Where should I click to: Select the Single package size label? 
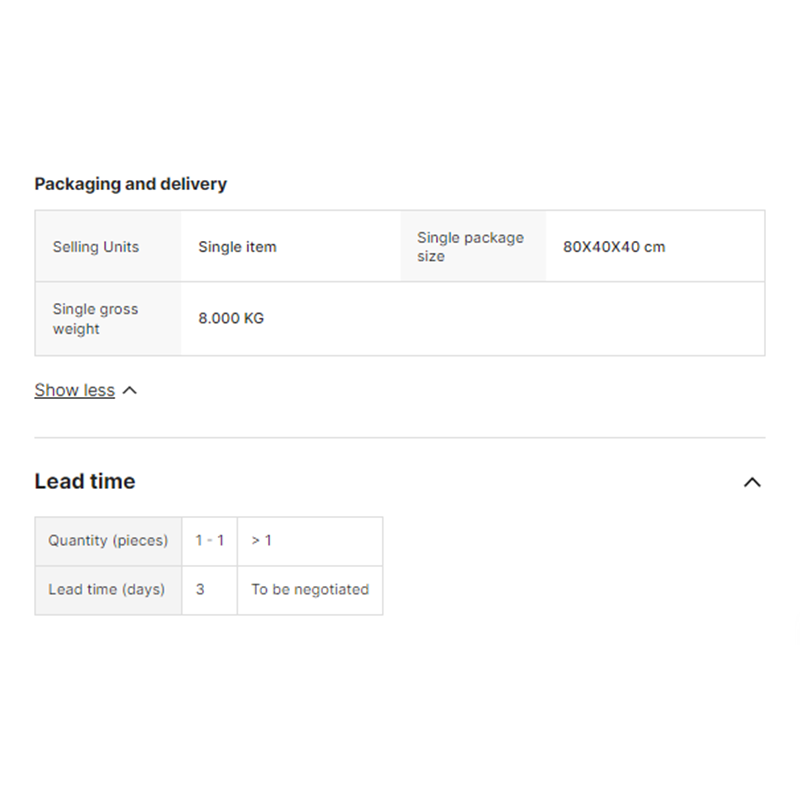tap(470, 247)
